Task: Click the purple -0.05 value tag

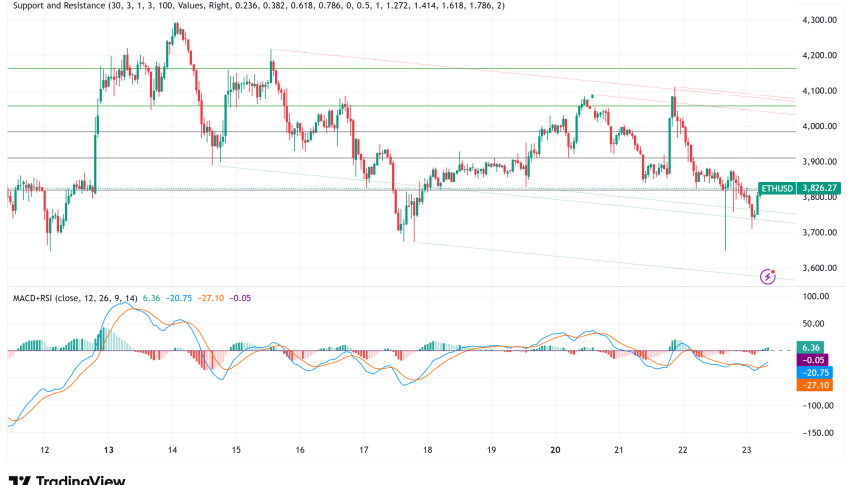Action: tap(811, 360)
